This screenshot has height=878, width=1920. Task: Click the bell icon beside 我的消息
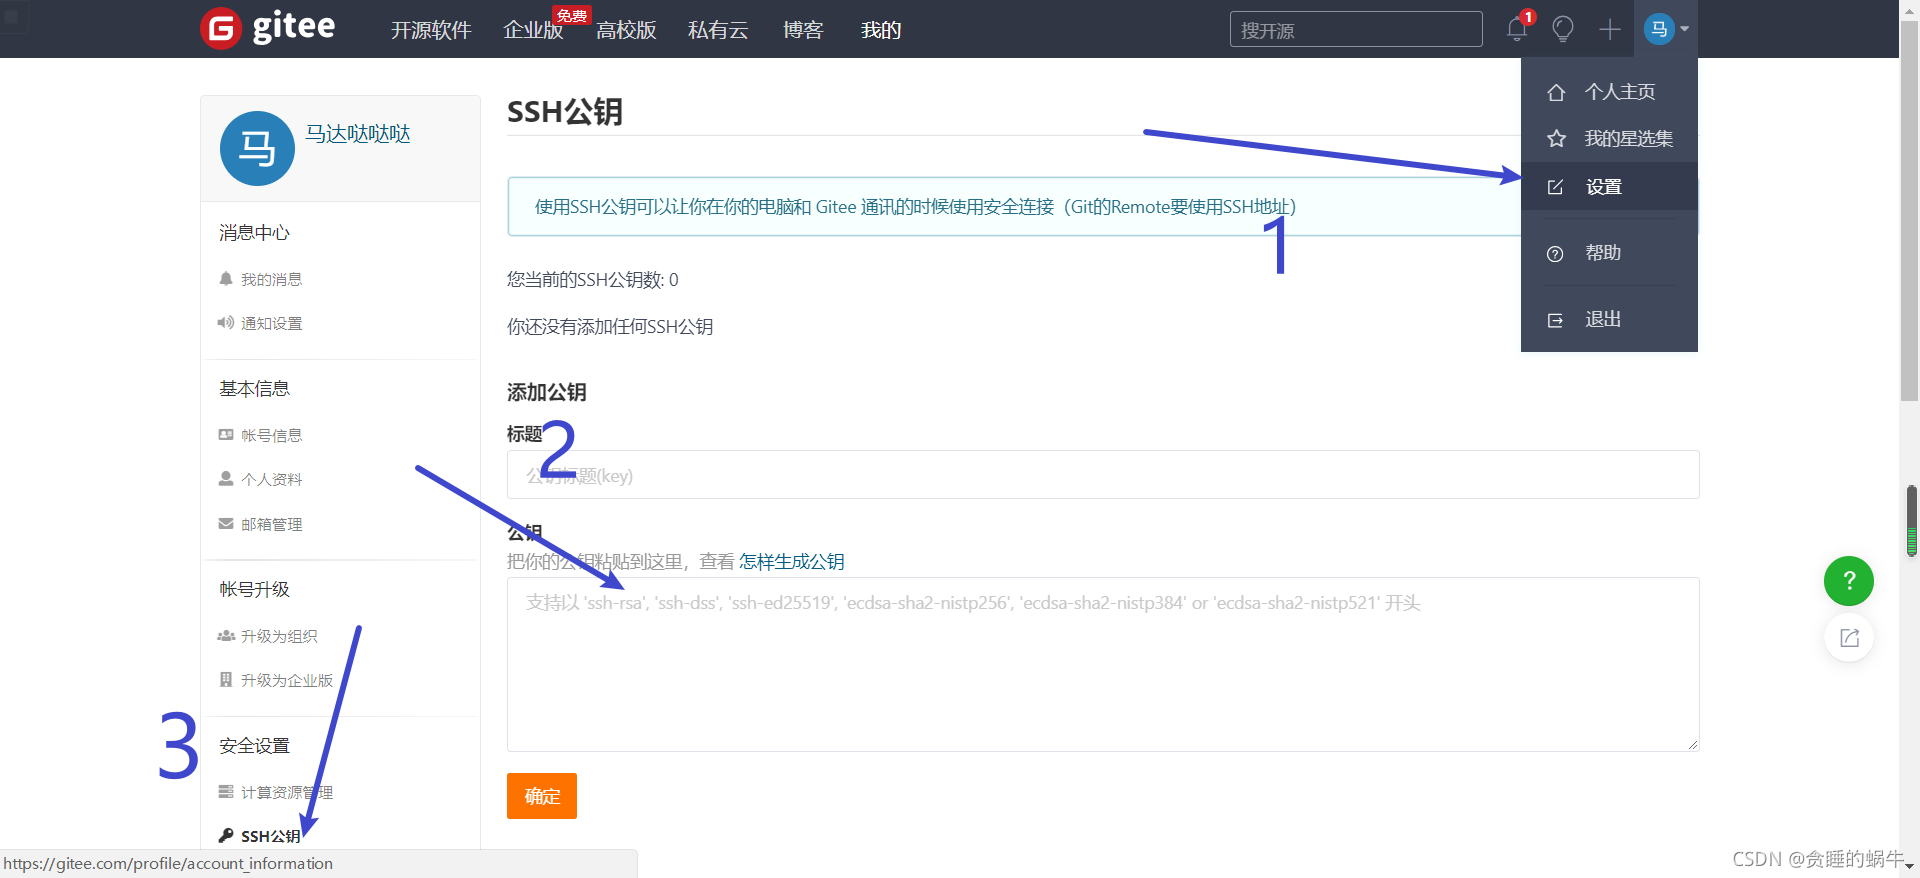click(226, 279)
